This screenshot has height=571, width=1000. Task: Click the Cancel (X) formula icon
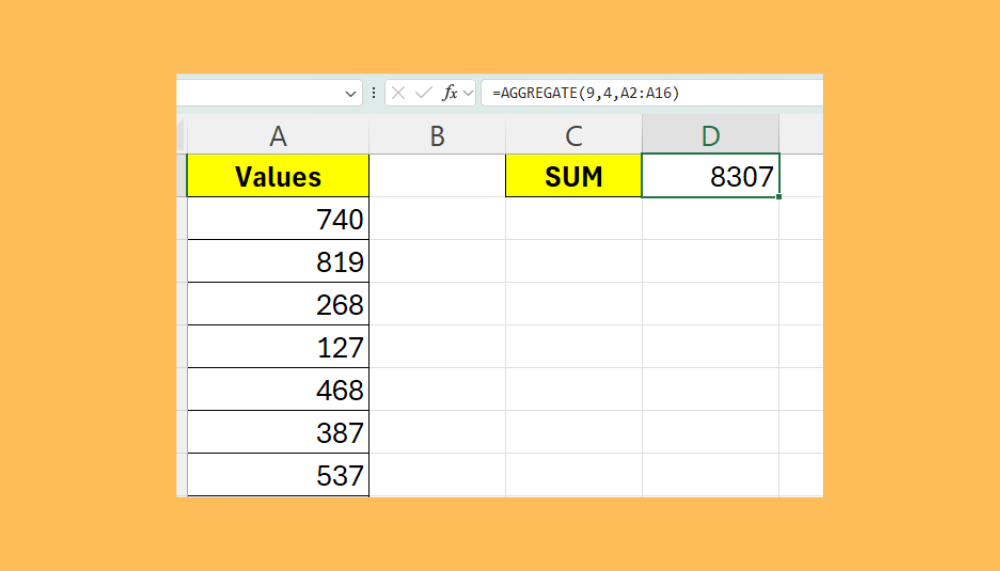coord(398,93)
